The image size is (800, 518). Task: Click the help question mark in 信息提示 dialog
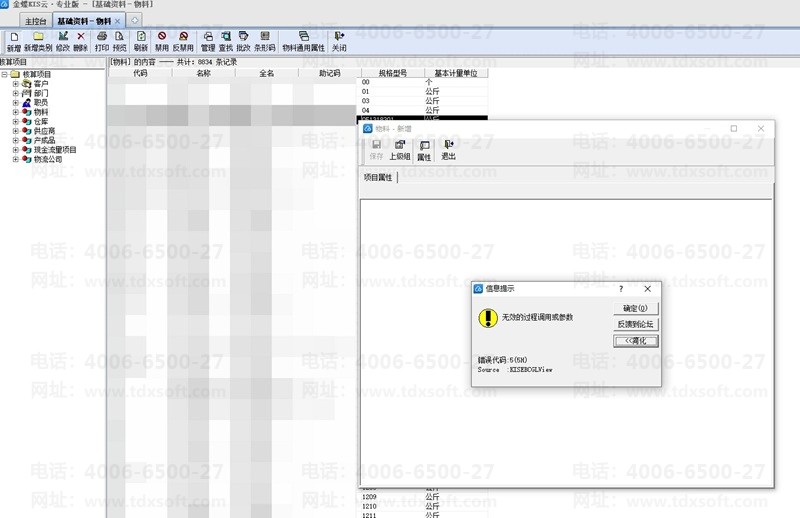coord(621,289)
